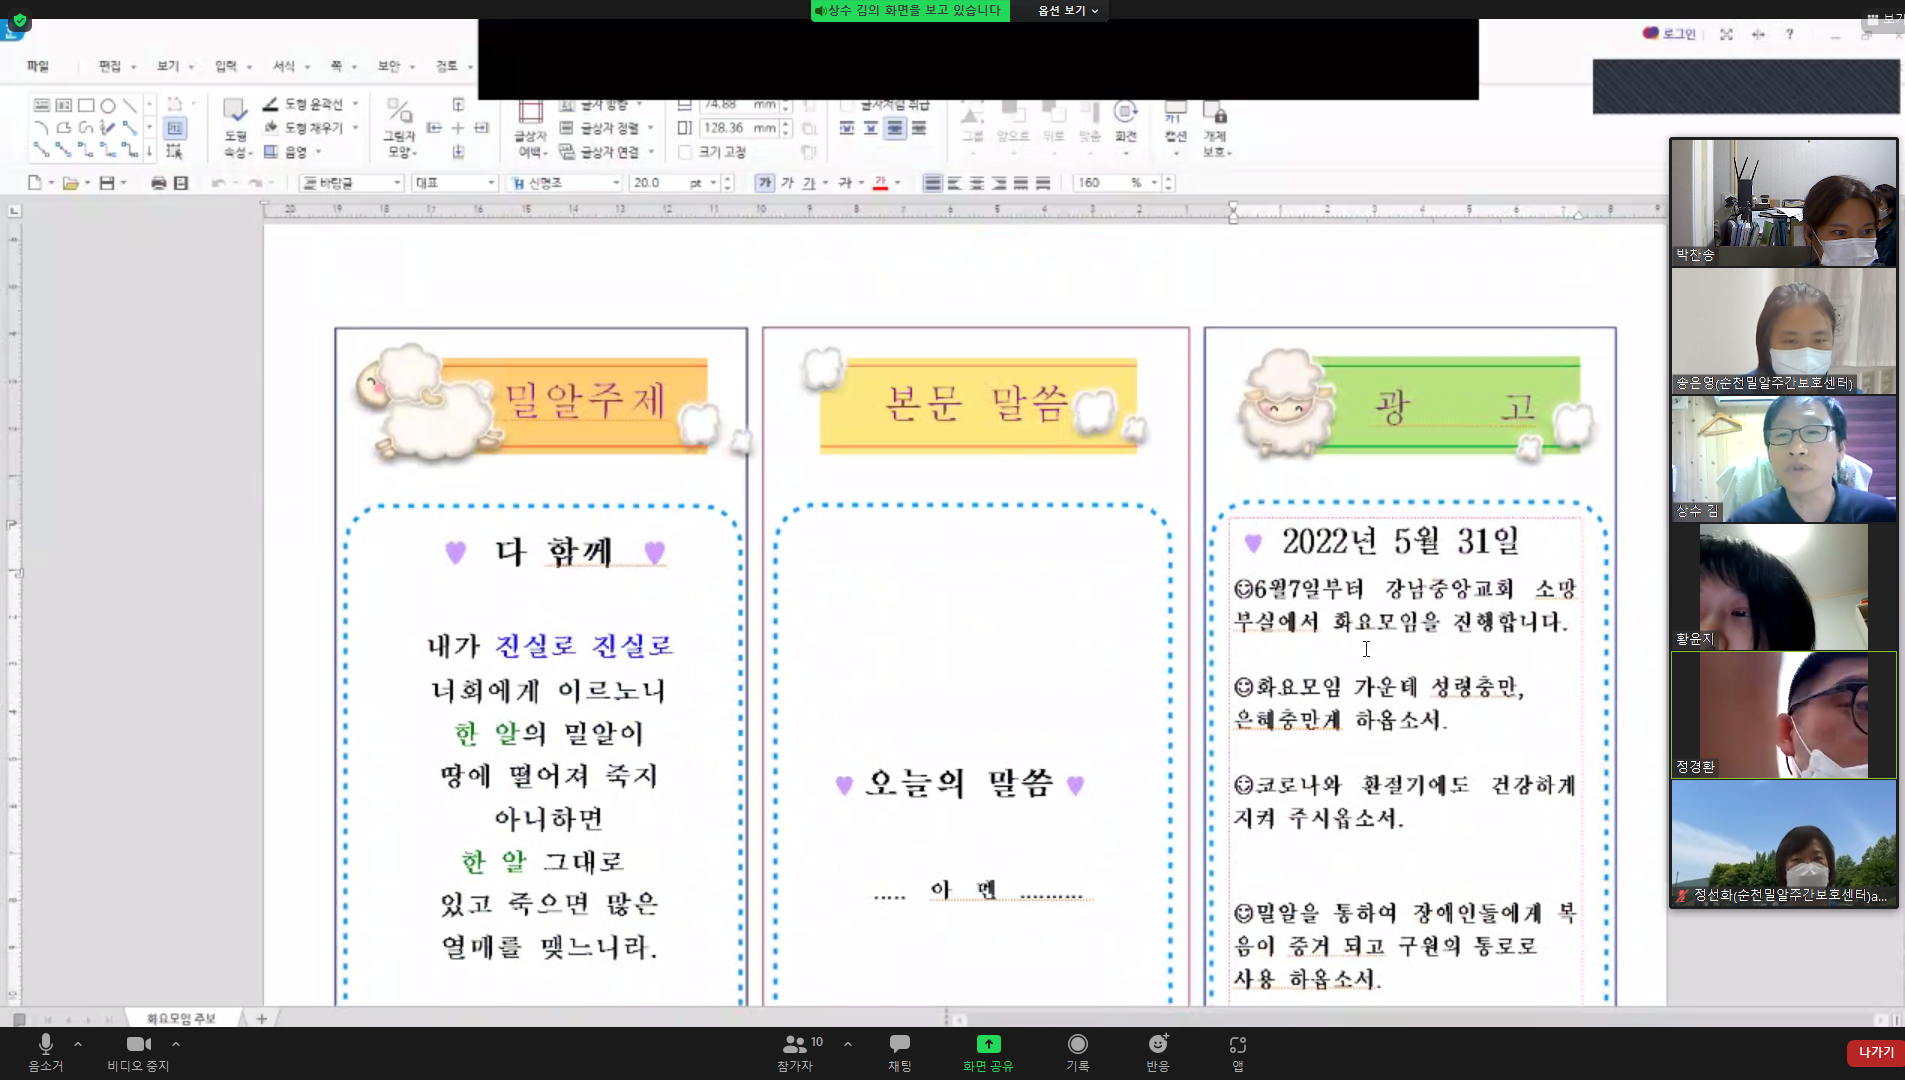Toggle italic 가 formatting button
The height and width of the screenshot is (1080, 1905).
click(787, 183)
